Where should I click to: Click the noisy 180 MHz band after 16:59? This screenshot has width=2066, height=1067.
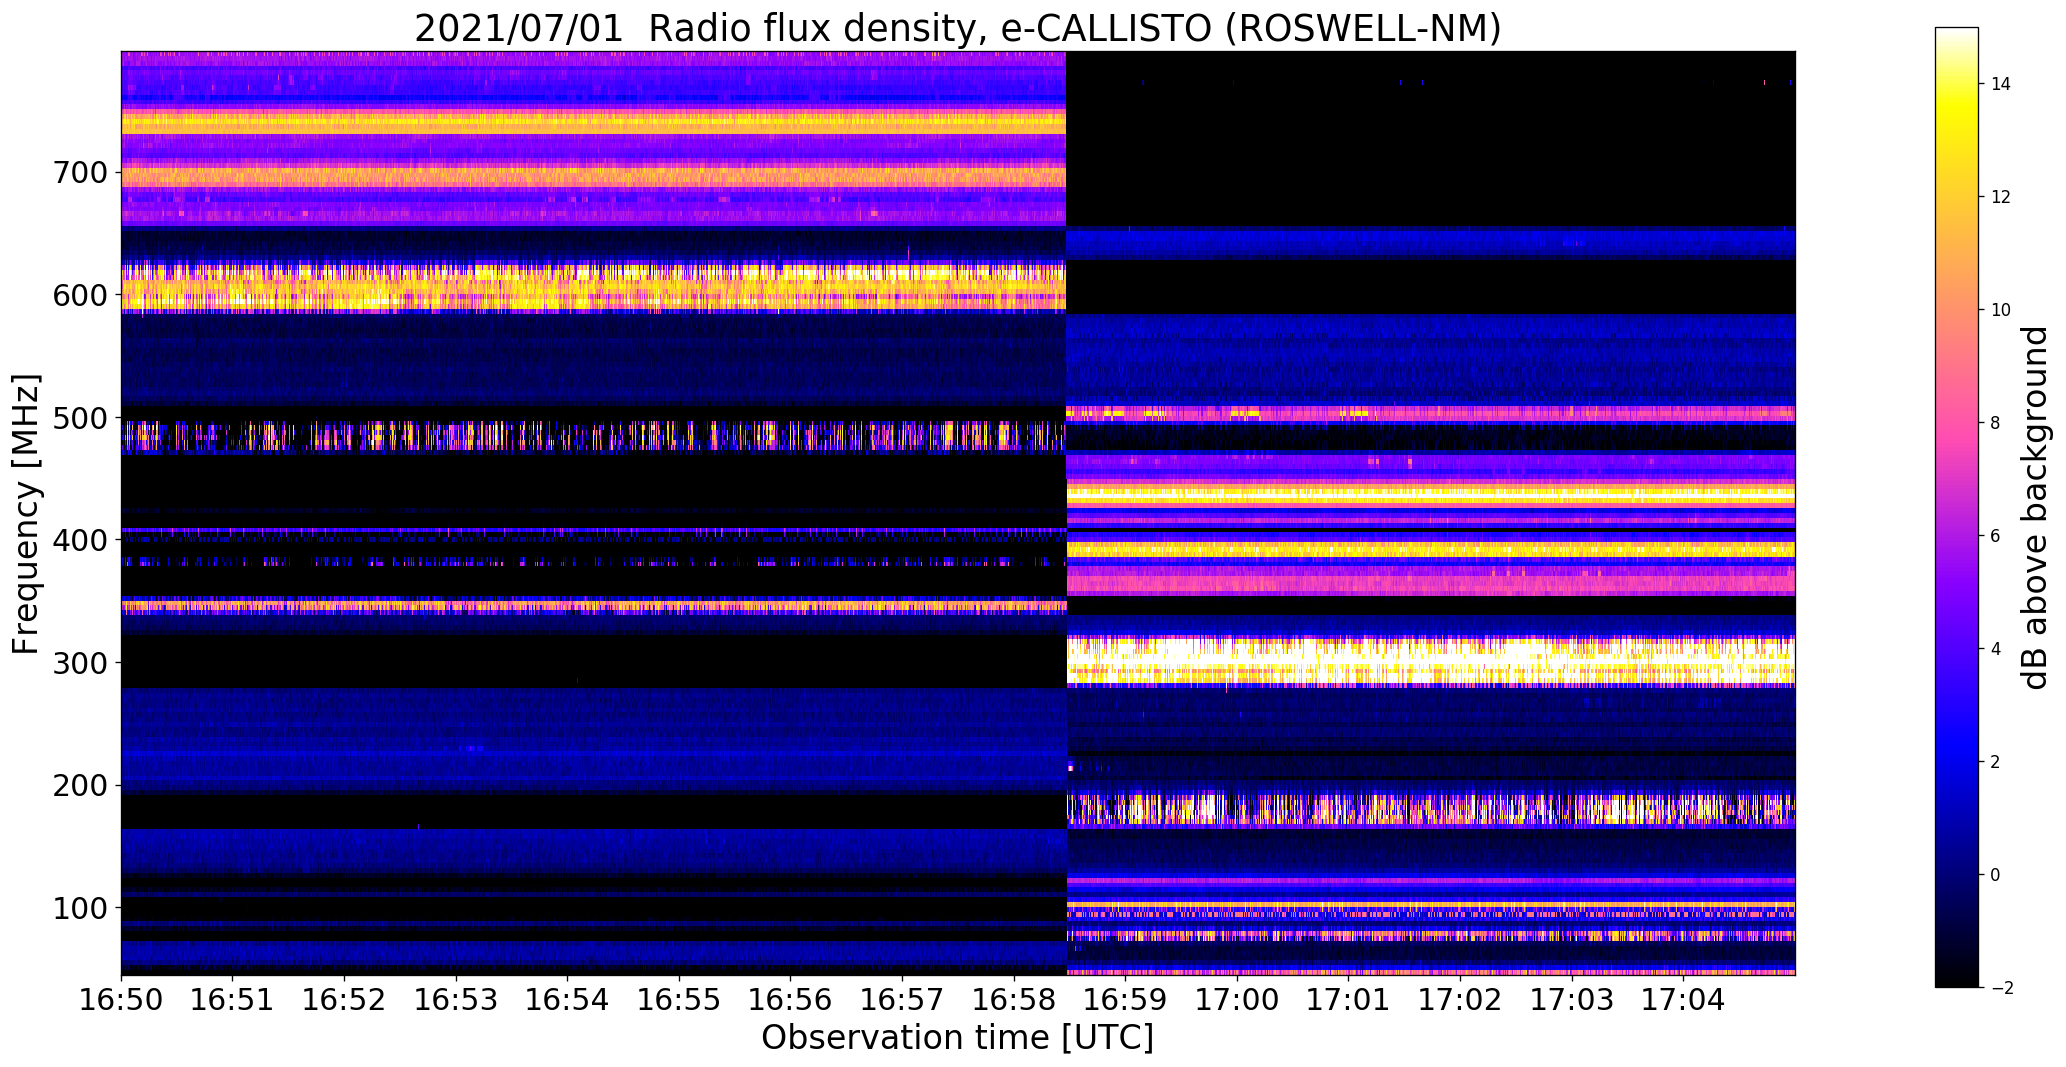click(1431, 809)
